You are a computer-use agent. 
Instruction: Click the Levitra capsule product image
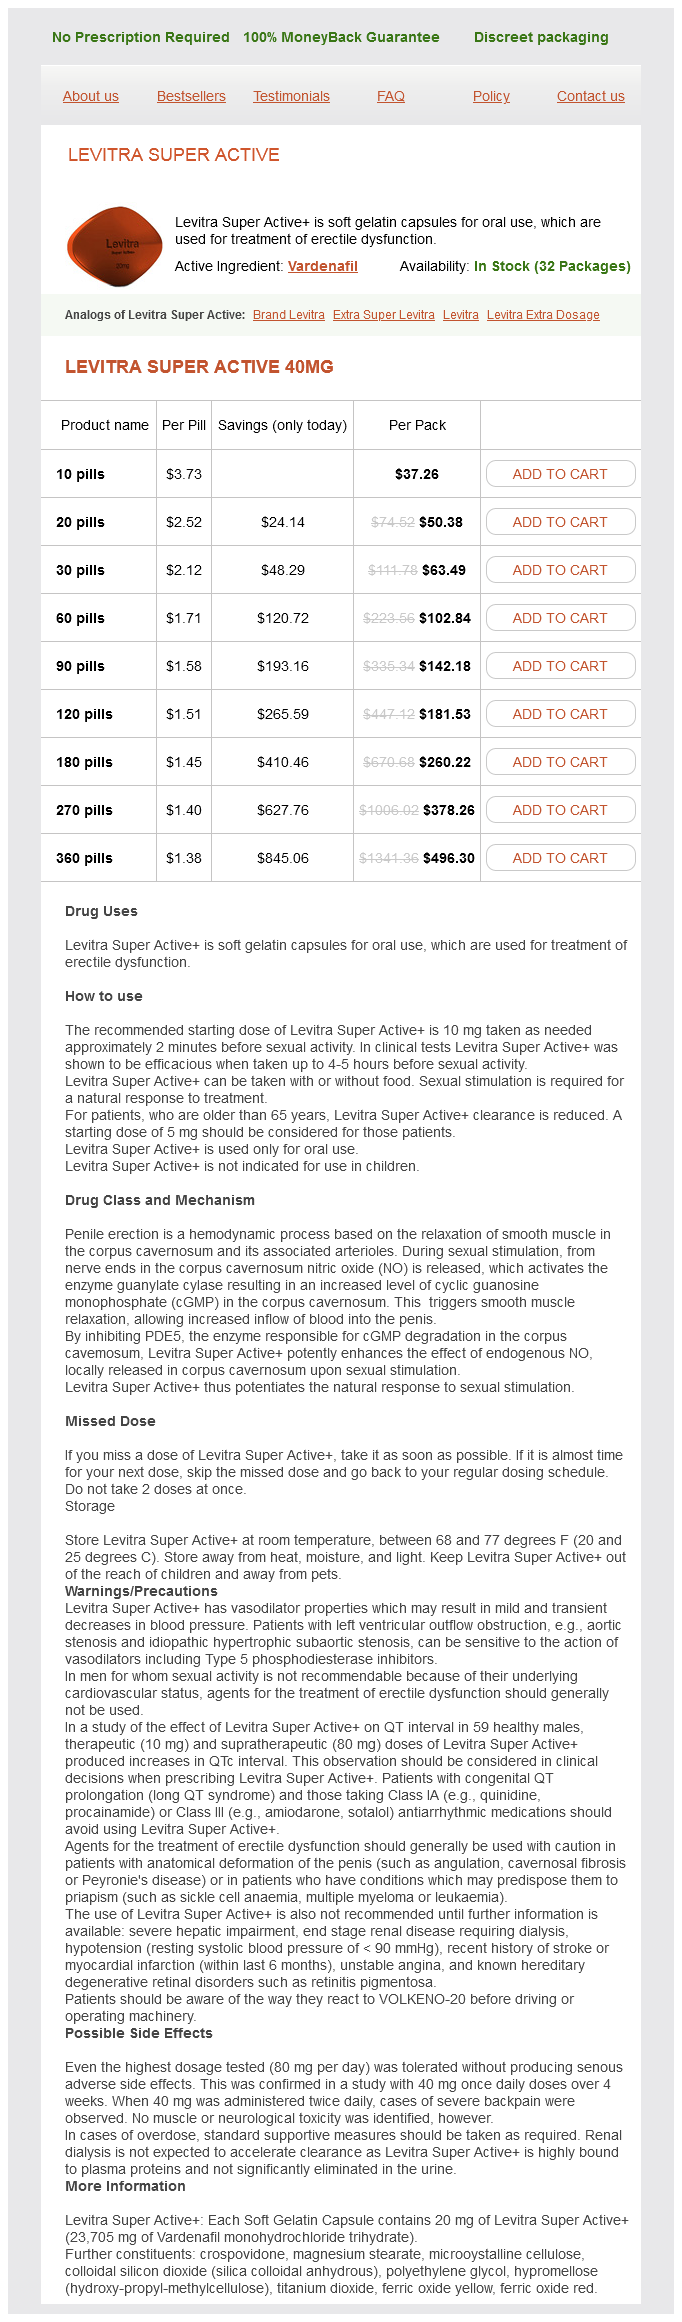click(x=115, y=245)
